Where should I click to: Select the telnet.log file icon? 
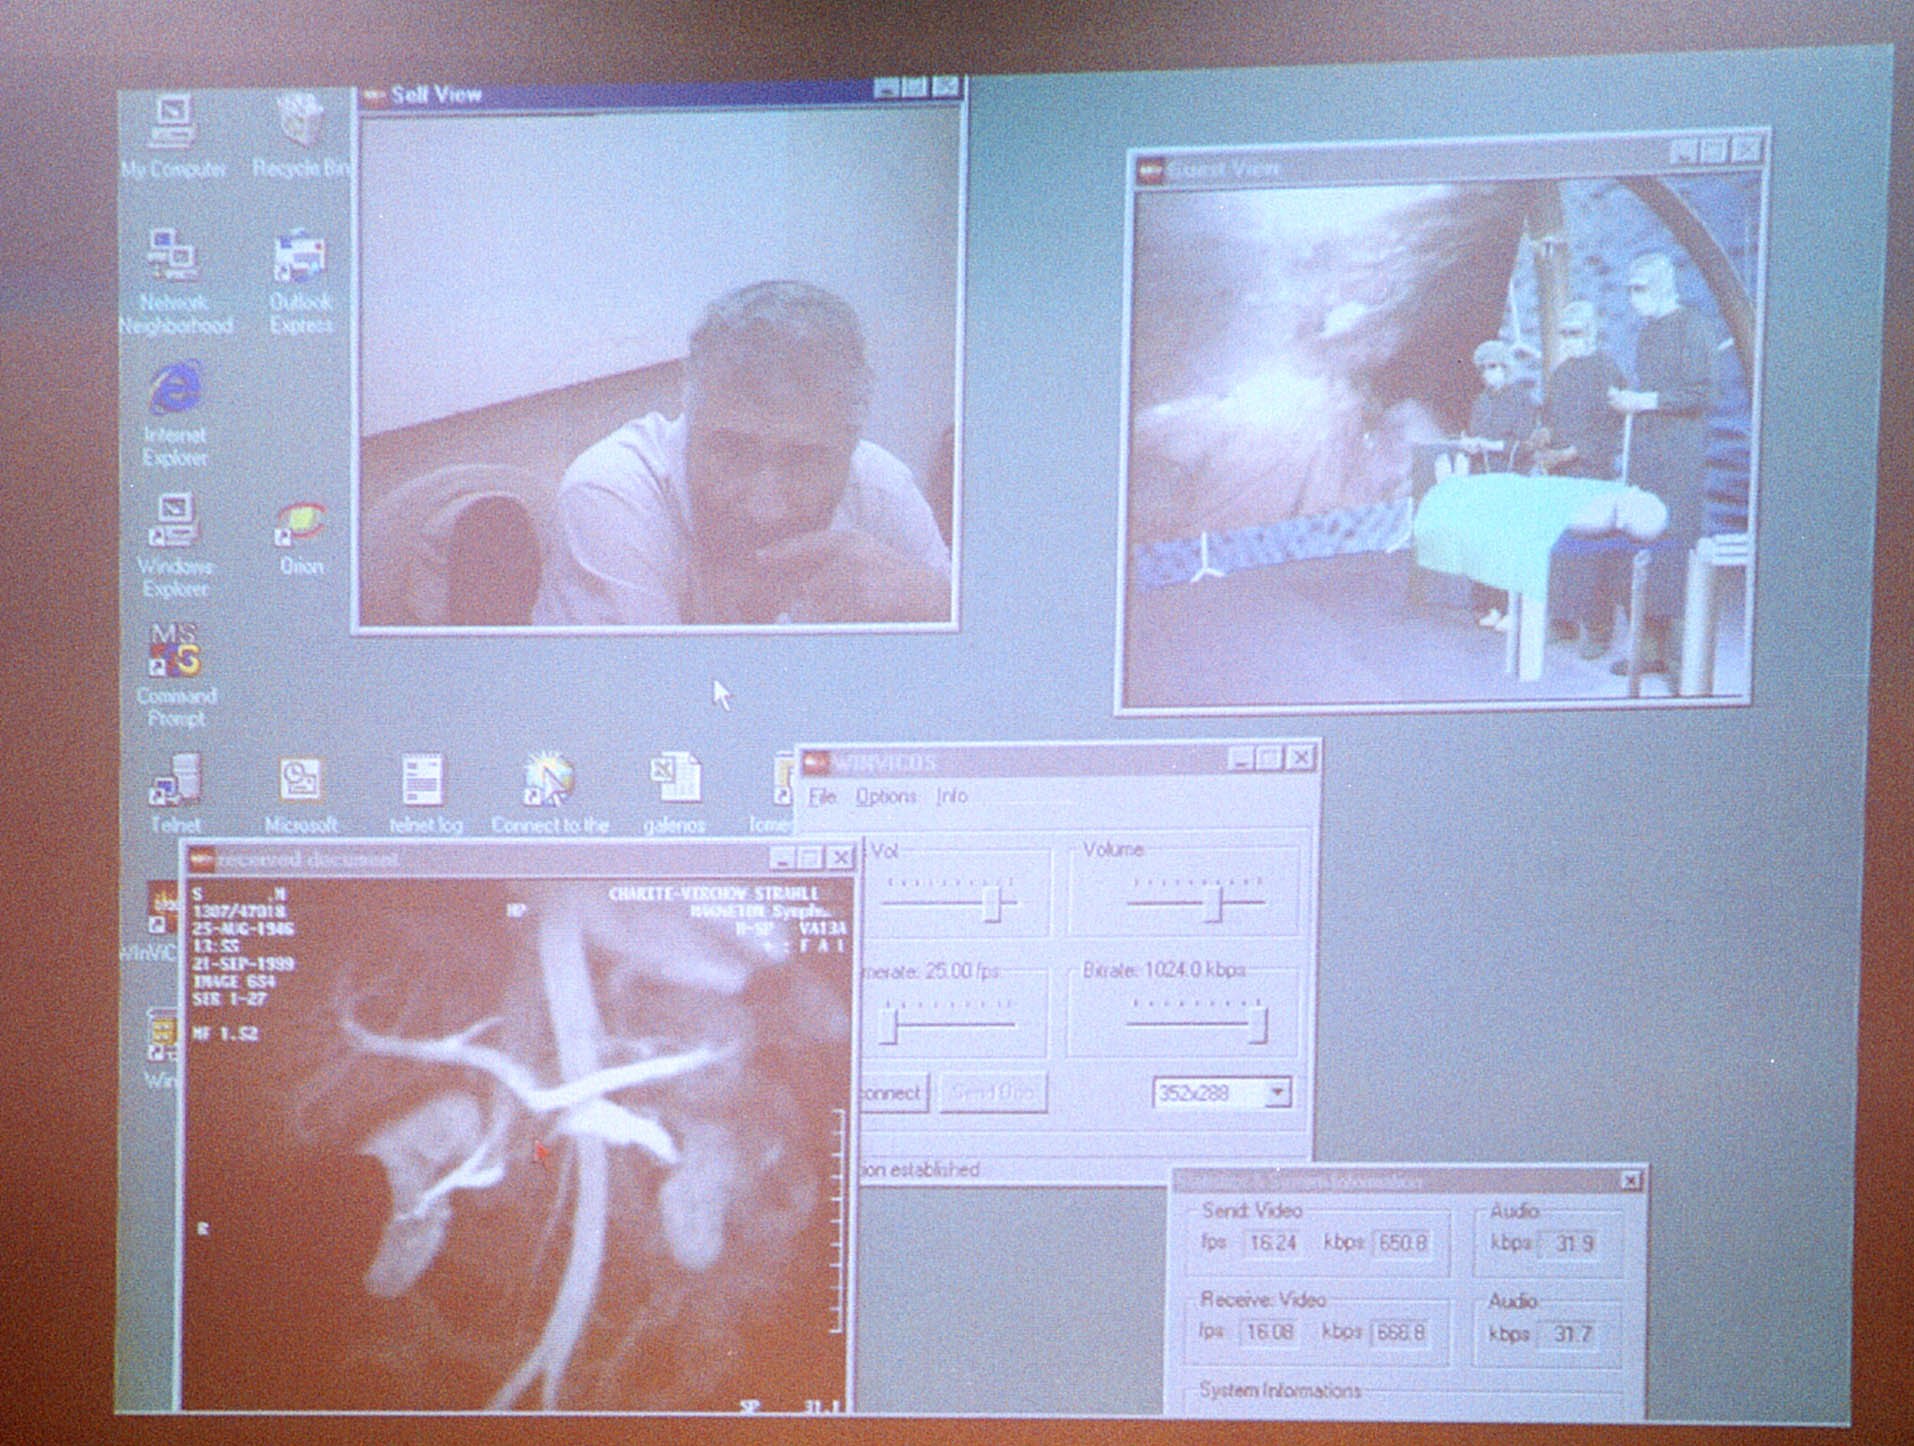[424, 795]
